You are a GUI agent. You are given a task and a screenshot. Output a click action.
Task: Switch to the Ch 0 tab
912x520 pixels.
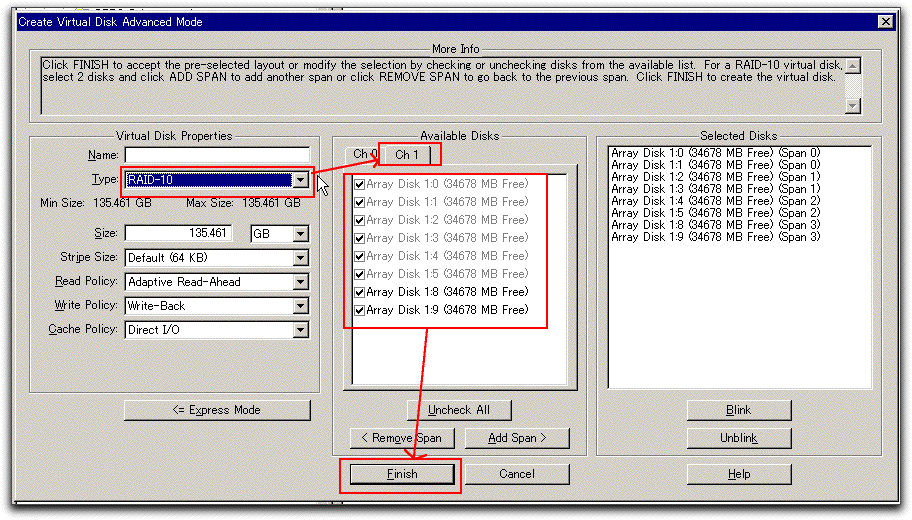point(362,154)
